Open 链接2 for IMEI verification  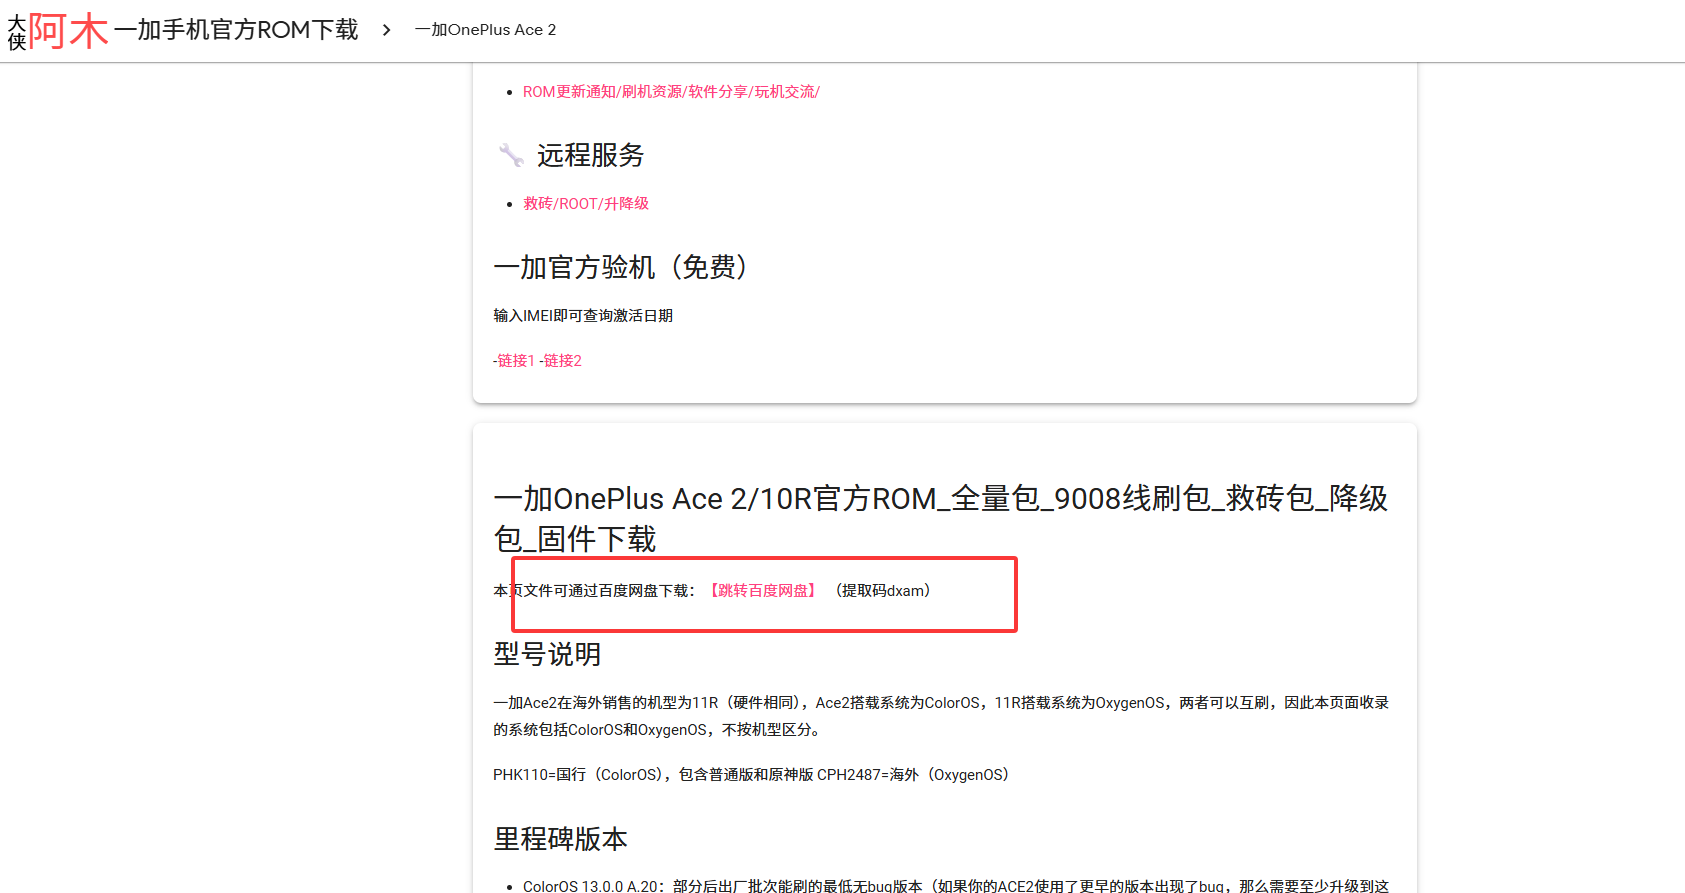(561, 361)
